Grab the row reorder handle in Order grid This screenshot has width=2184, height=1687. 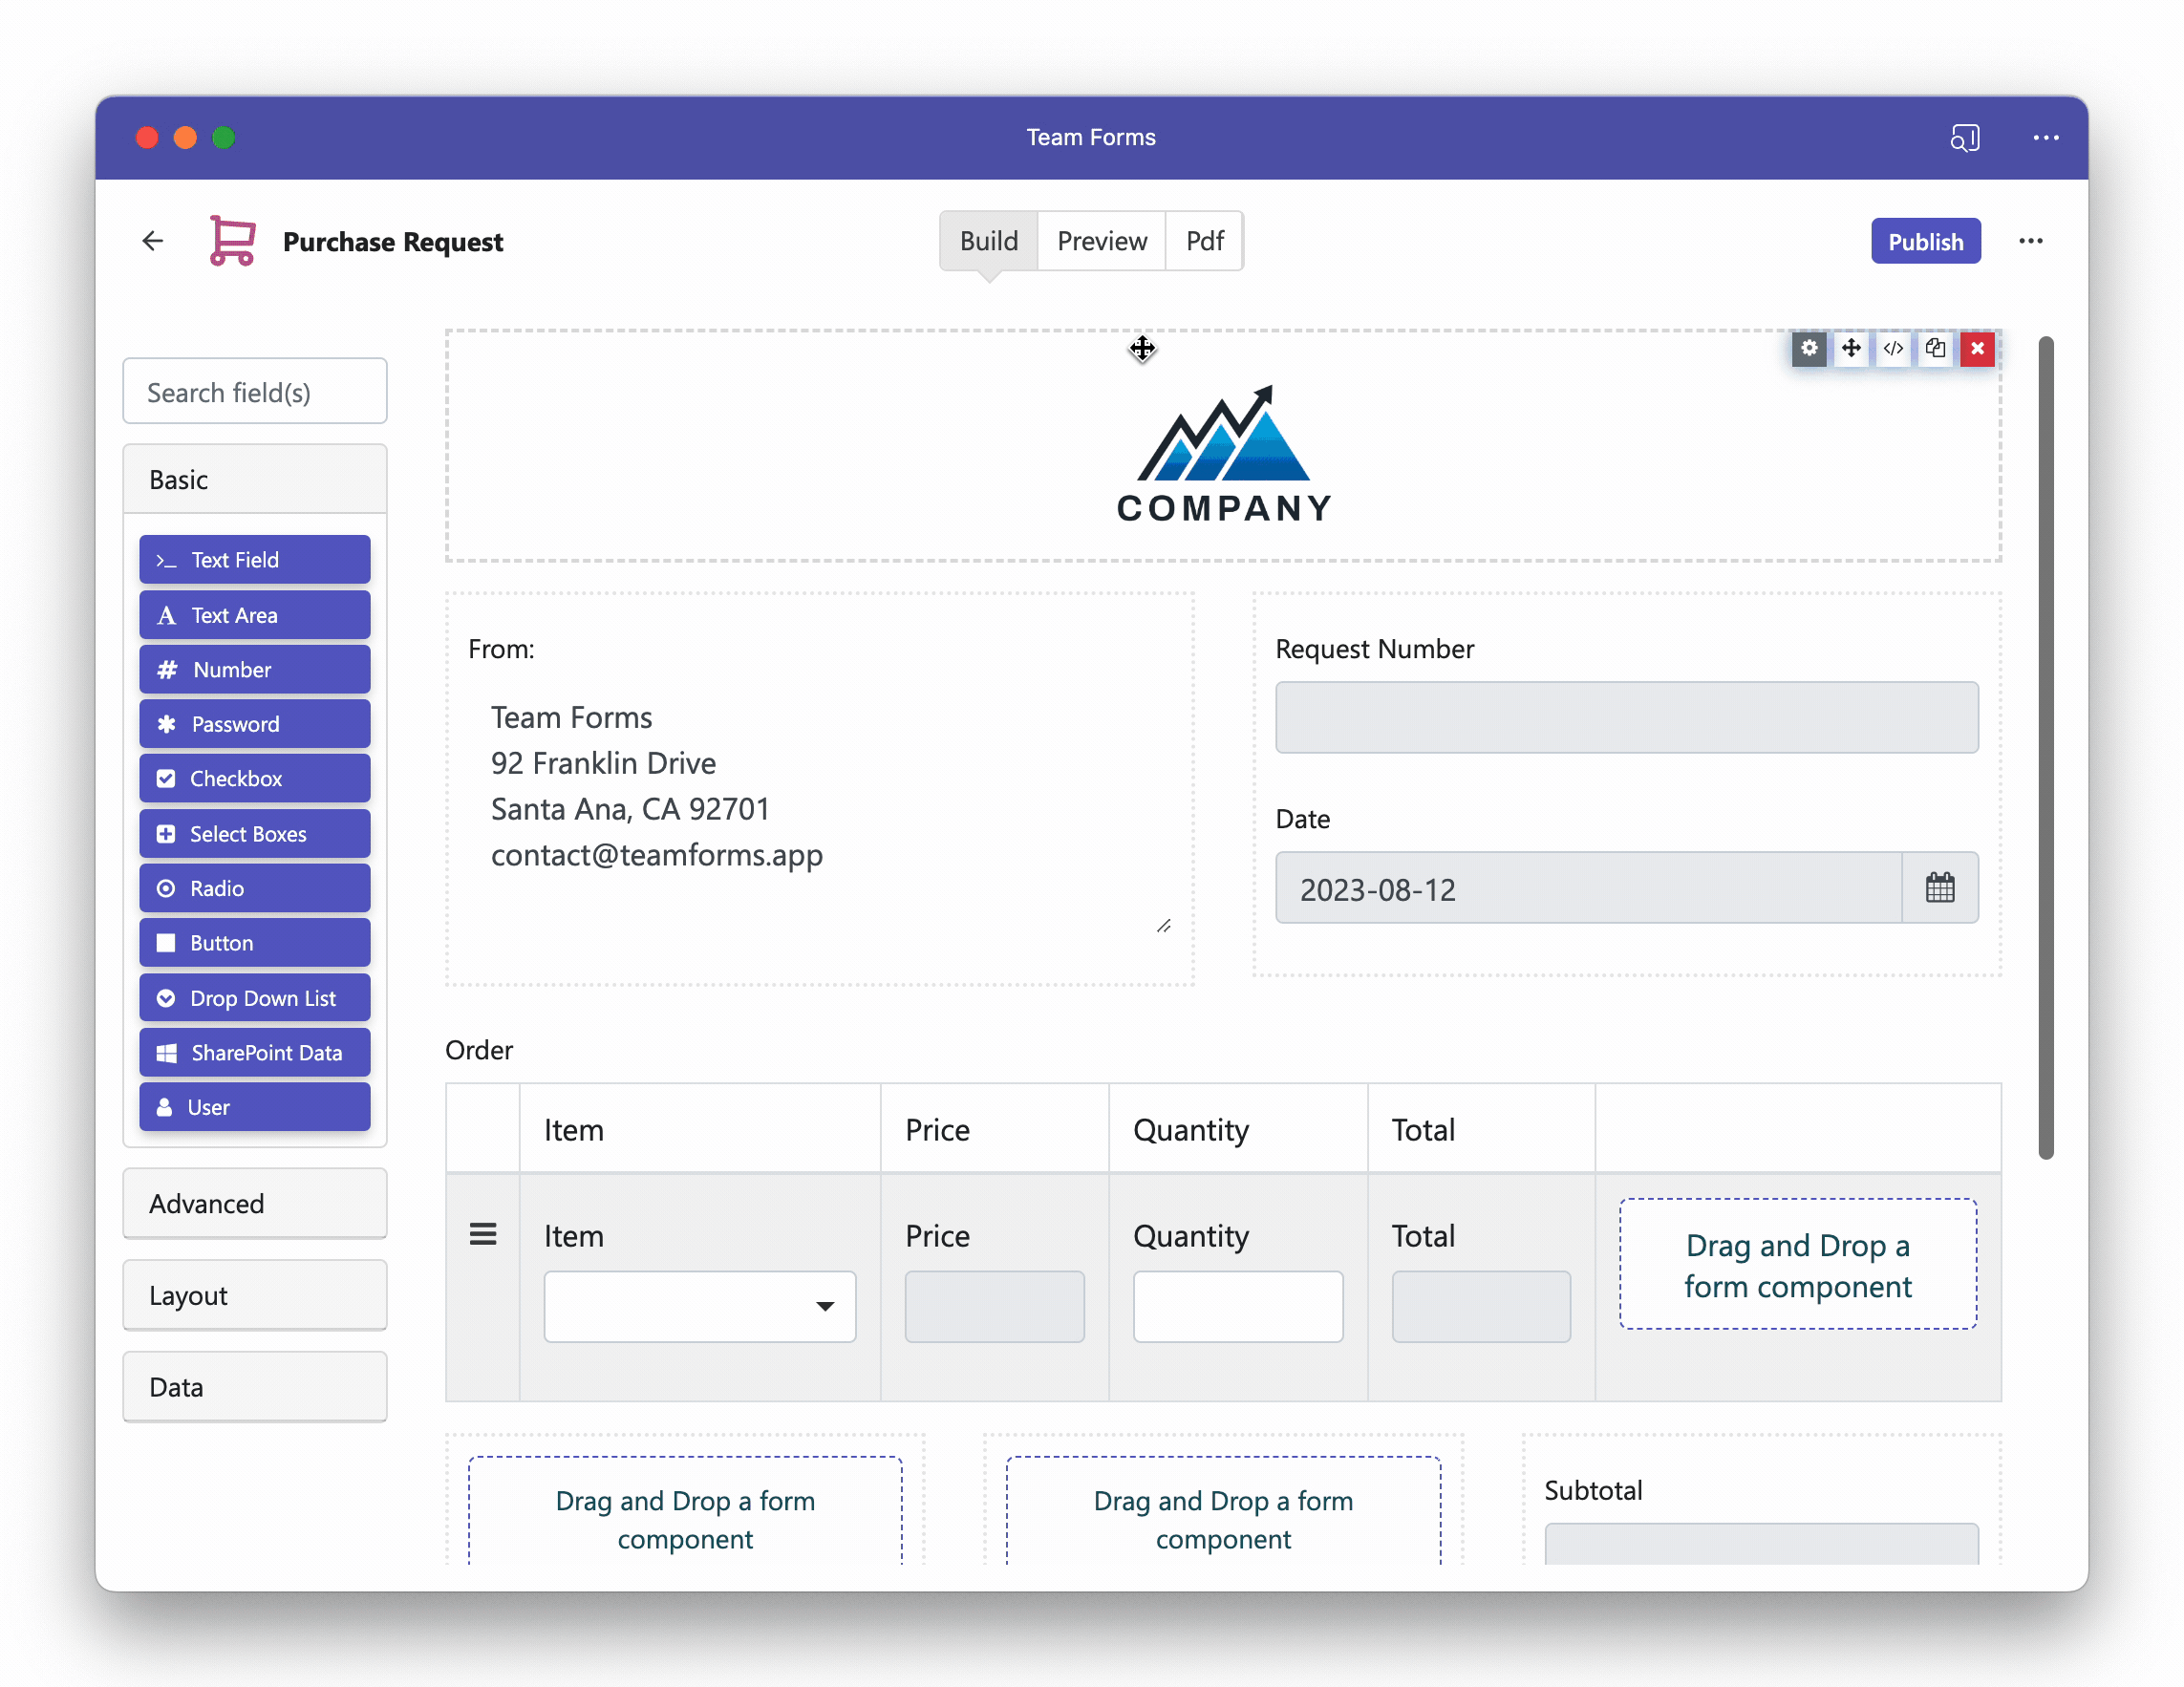pyautogui.click(x=483, y=1234)
